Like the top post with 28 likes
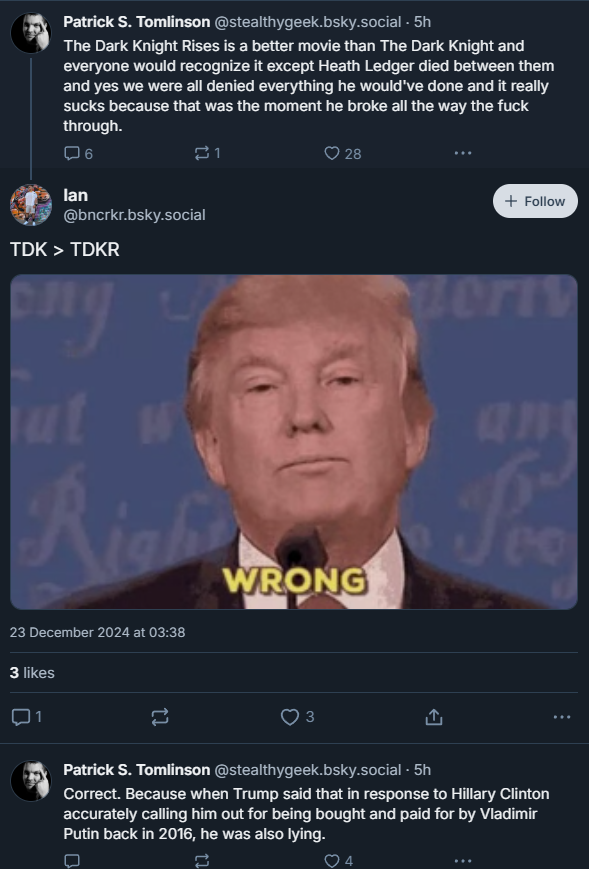This screenshot has width=589, height=869. pos(342,153)
